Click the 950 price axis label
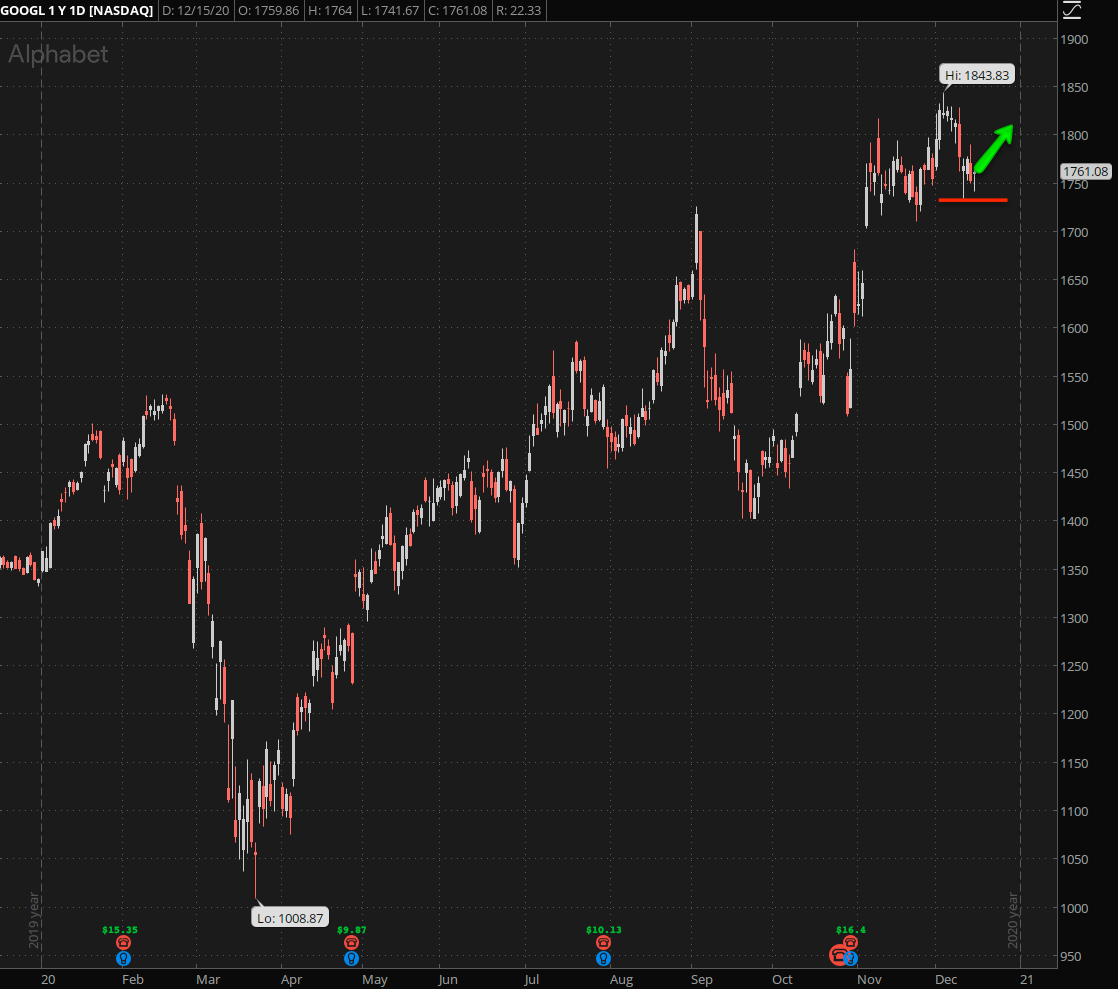 coord(1070,957)
